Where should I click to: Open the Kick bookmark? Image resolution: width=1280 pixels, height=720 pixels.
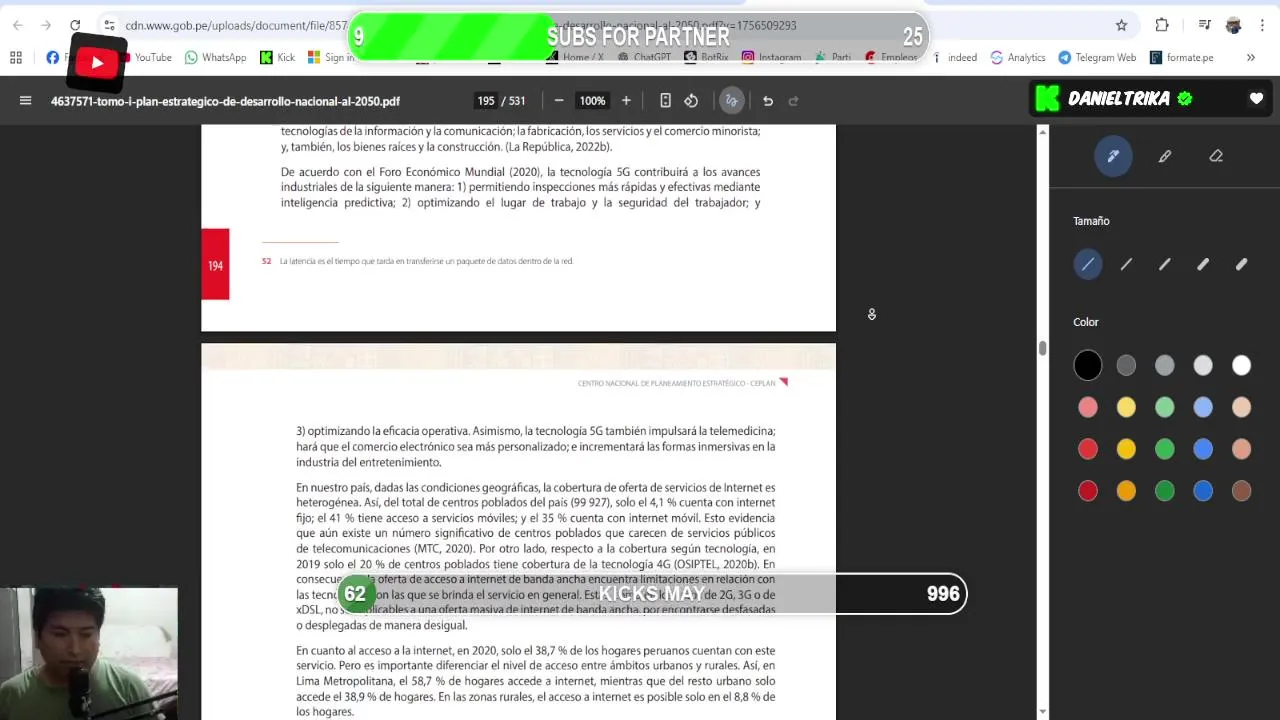277,57
